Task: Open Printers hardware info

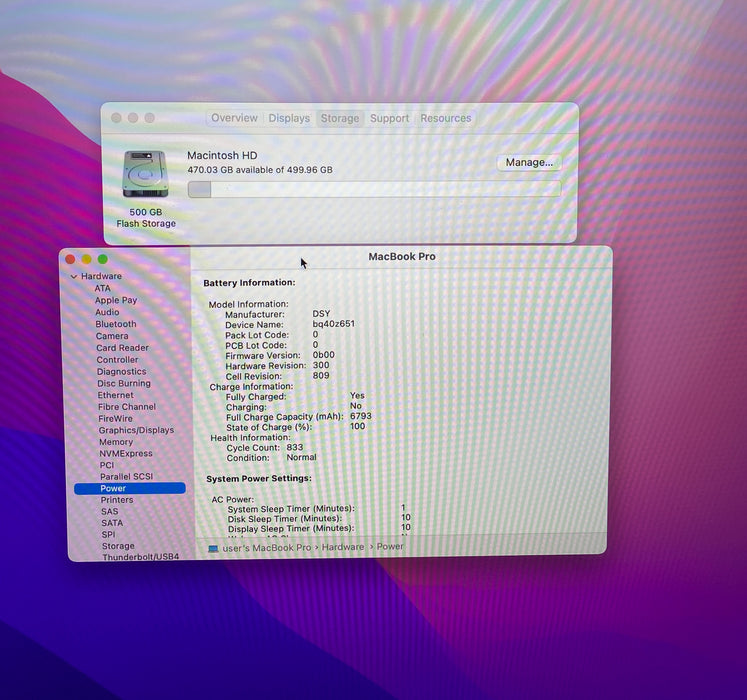Action: coord(117,500)
